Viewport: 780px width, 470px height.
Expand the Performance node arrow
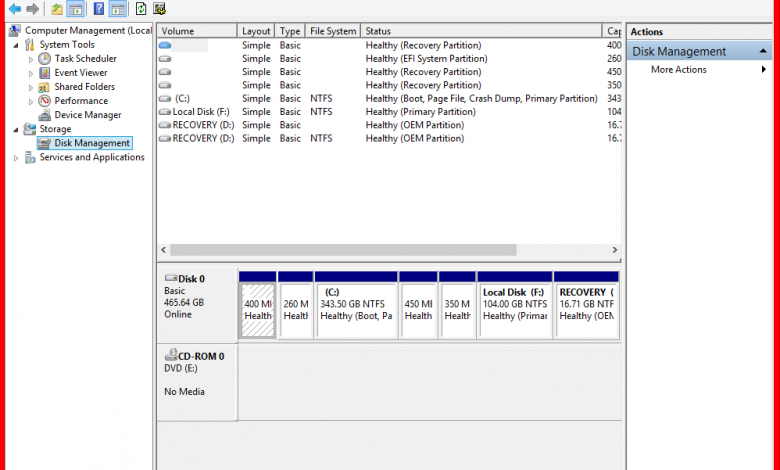tap(31, 101)
